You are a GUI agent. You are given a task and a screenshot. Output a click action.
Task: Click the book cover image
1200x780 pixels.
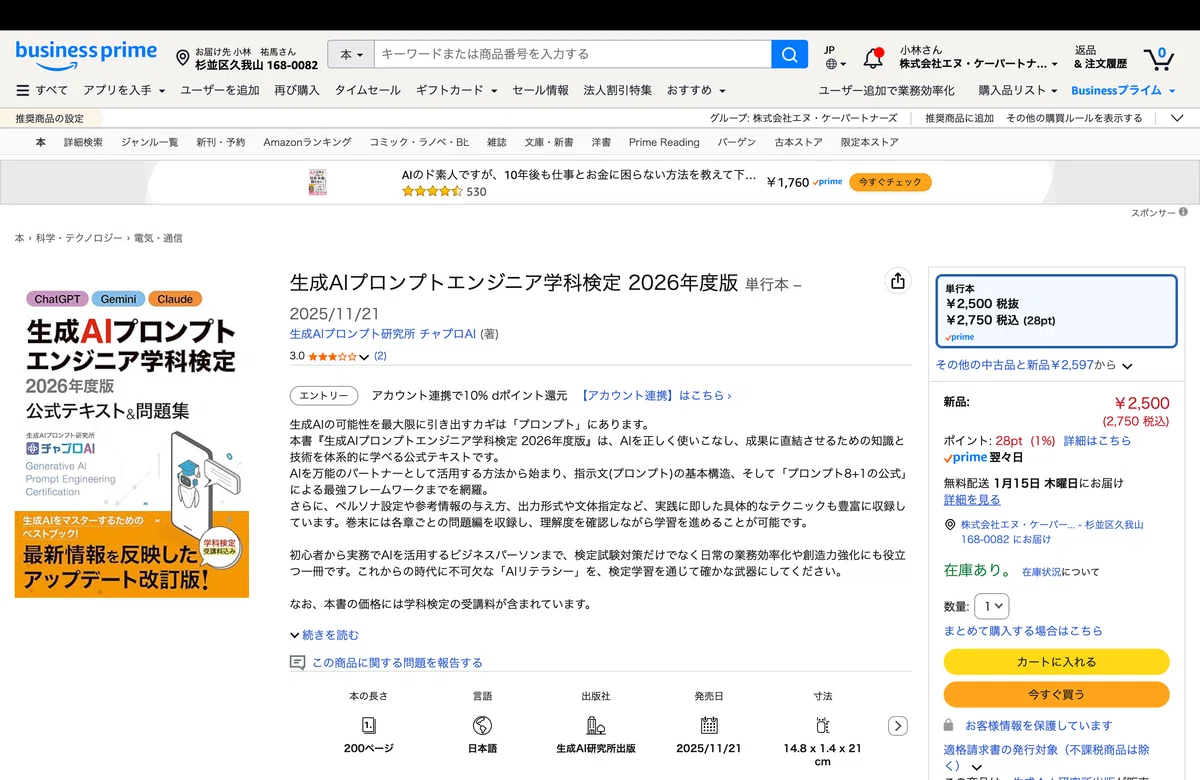coord(132,443)
